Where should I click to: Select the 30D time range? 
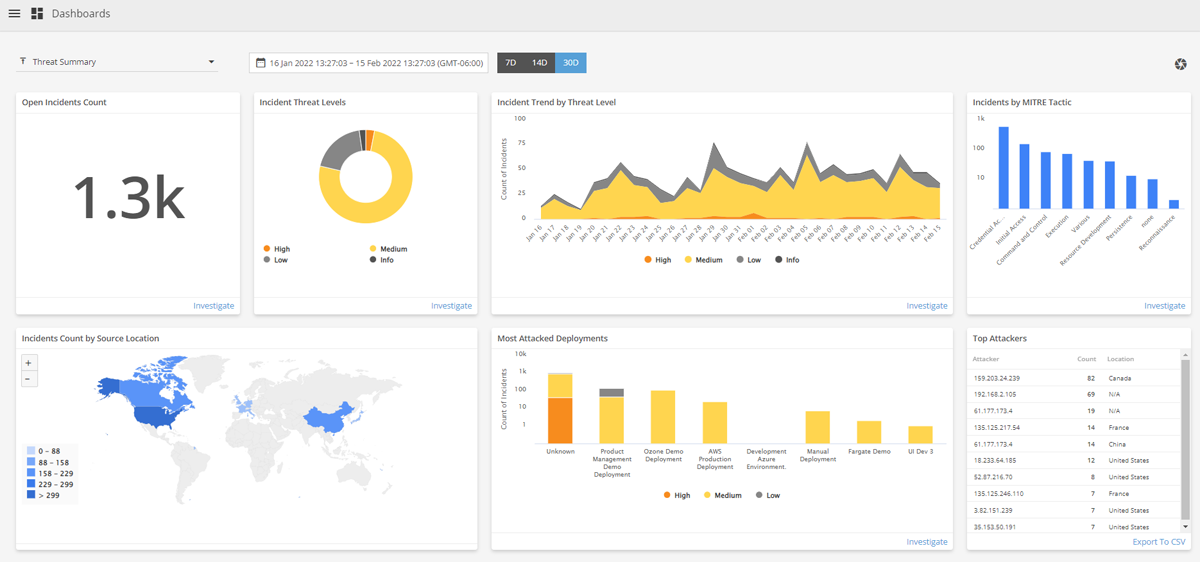click(x=571, y=63)
